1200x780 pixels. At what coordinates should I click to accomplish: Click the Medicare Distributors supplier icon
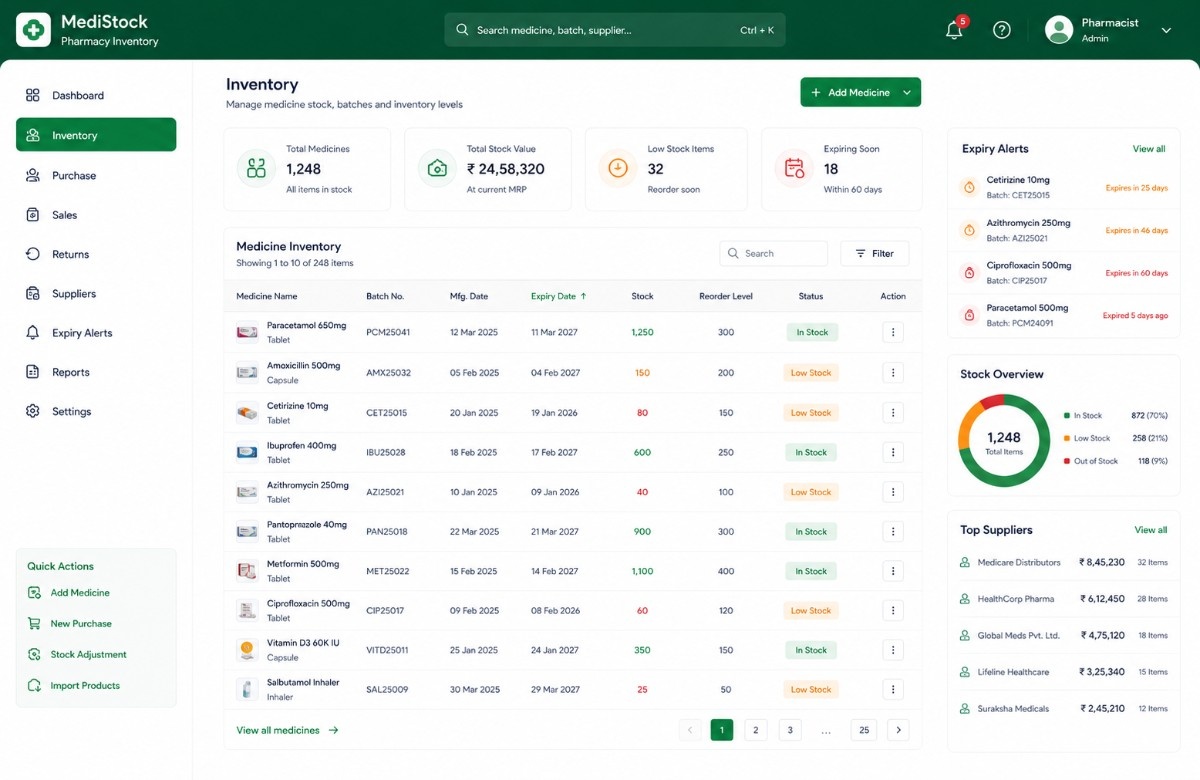pyautogui.click(x=965, y=563)
